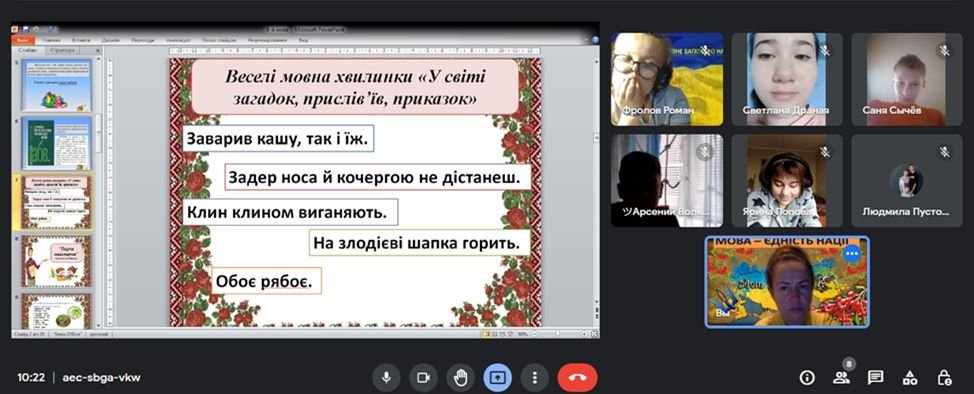Stop presenting with the screen share button
This screenshot has width=974, height=394.
(x=498, y=377)
